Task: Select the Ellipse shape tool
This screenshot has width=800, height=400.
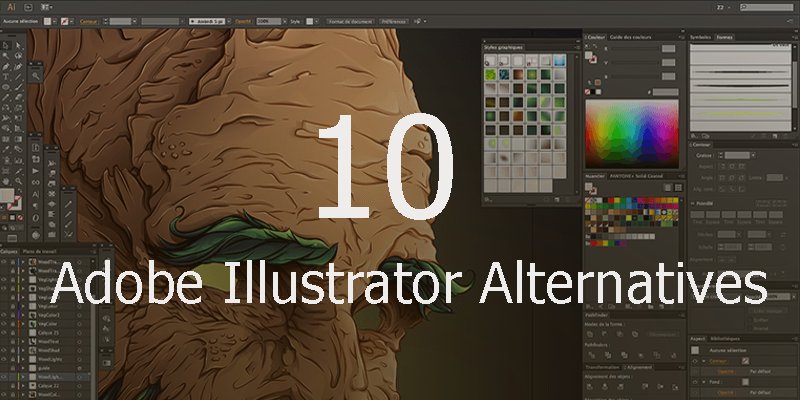Action: tap(6, 87)
